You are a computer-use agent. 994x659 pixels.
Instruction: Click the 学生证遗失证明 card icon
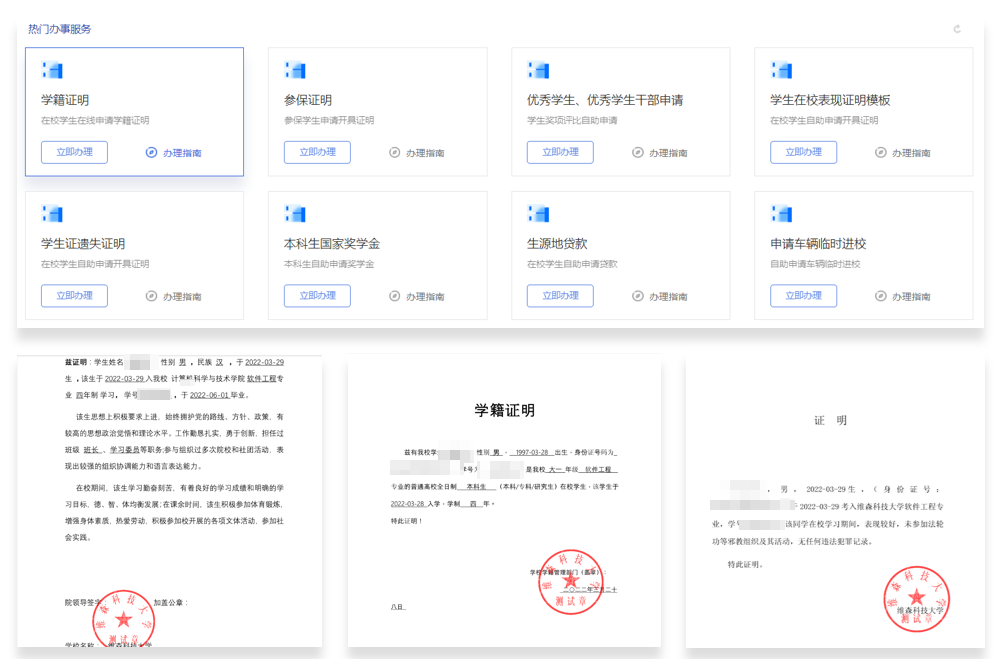[x=52, y=214]
